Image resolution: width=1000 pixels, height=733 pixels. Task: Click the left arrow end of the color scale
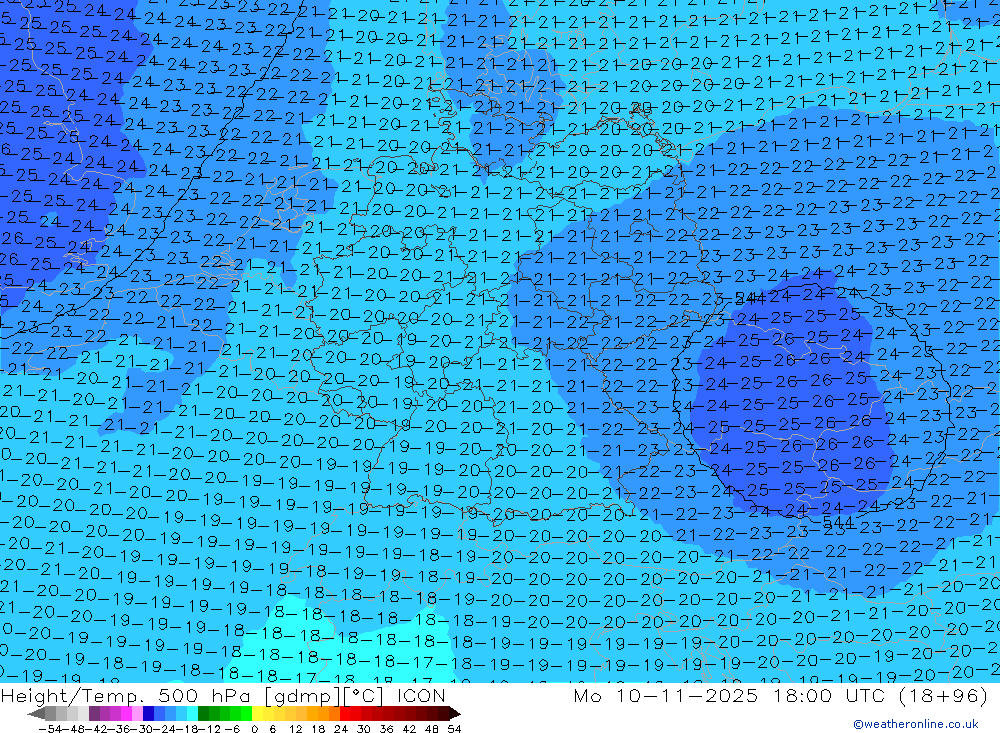[x=37, y=713]
